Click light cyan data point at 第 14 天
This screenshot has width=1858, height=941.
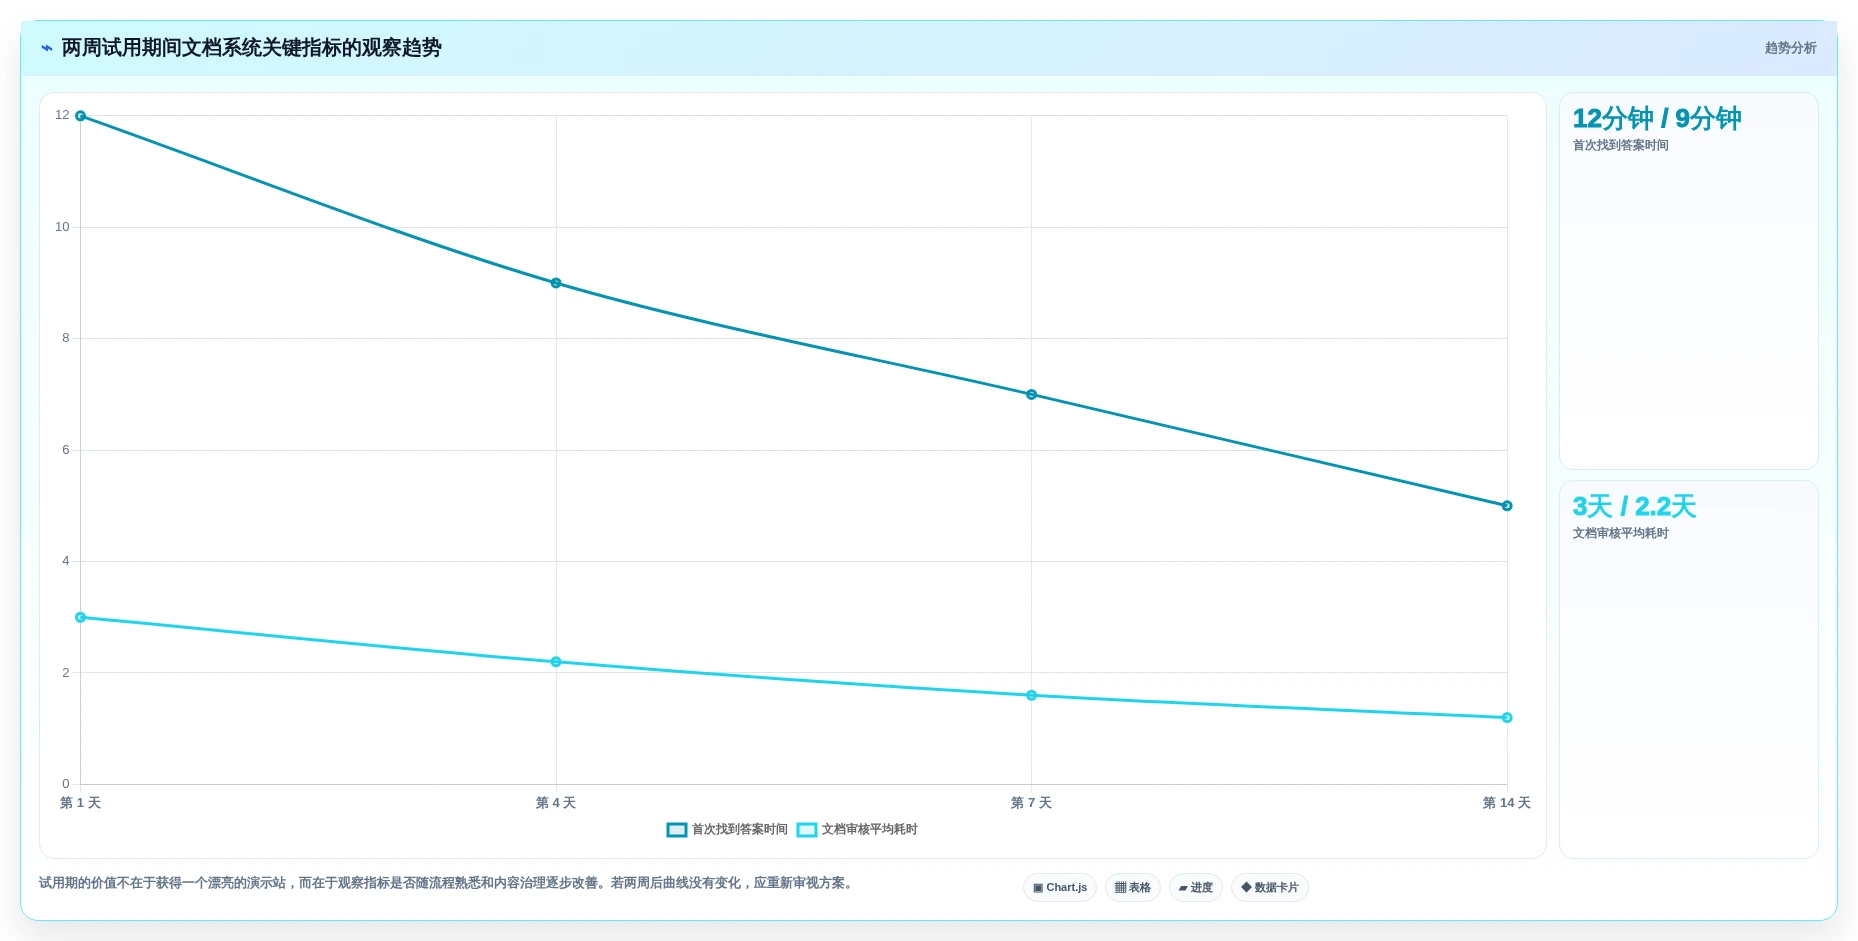(1507, 718)
